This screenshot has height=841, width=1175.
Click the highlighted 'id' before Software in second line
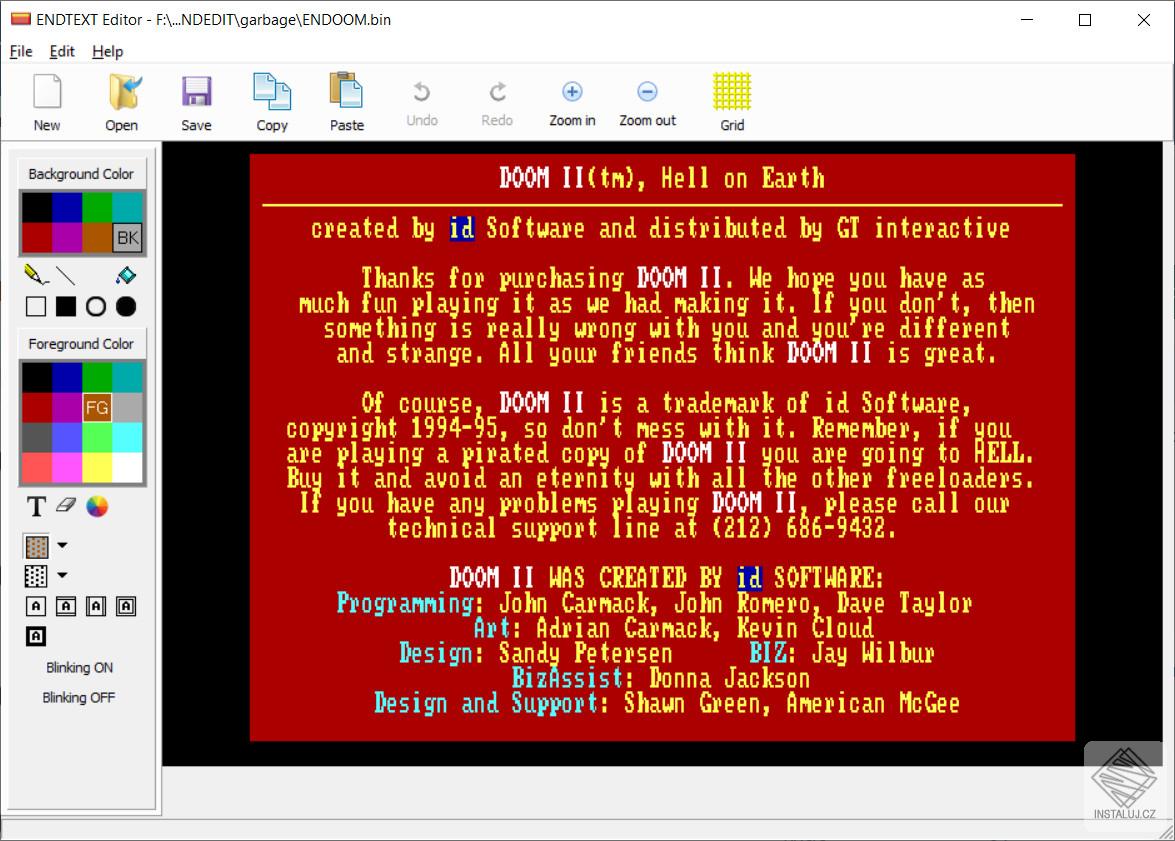(462, 228)
